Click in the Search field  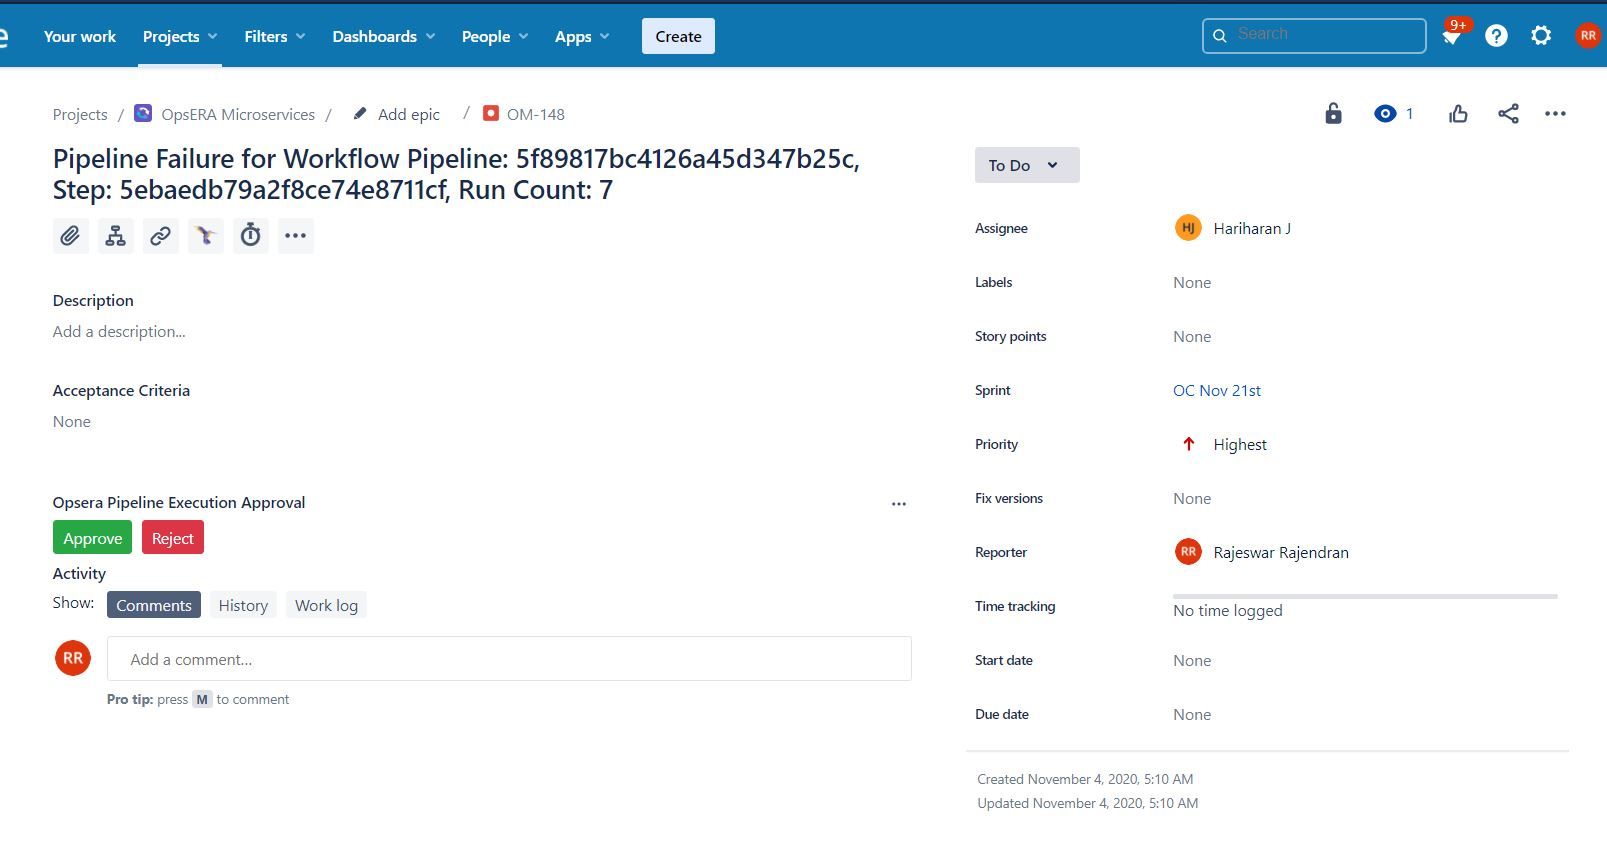(x=1314, y=35)
